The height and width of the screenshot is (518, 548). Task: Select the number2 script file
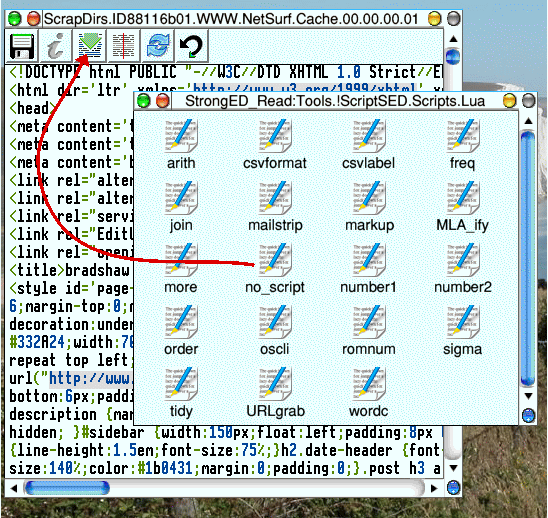tap(463, 269)
